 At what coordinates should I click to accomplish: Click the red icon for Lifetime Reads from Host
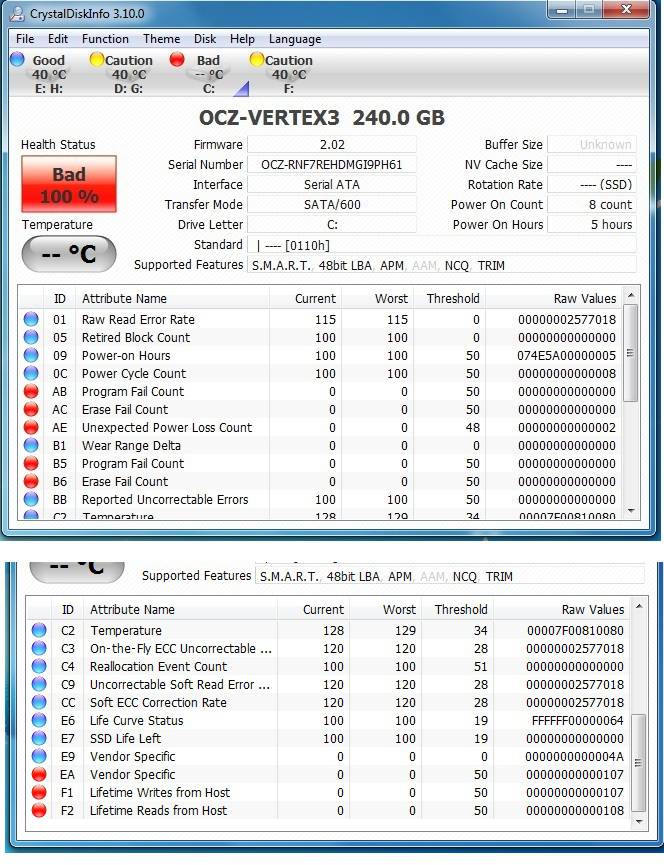click(x=39, y=810)
